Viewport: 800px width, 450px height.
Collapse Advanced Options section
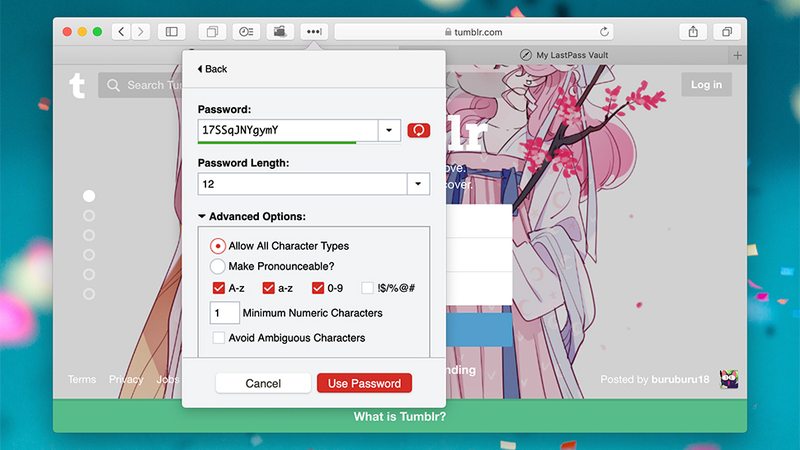coord(202,216)
